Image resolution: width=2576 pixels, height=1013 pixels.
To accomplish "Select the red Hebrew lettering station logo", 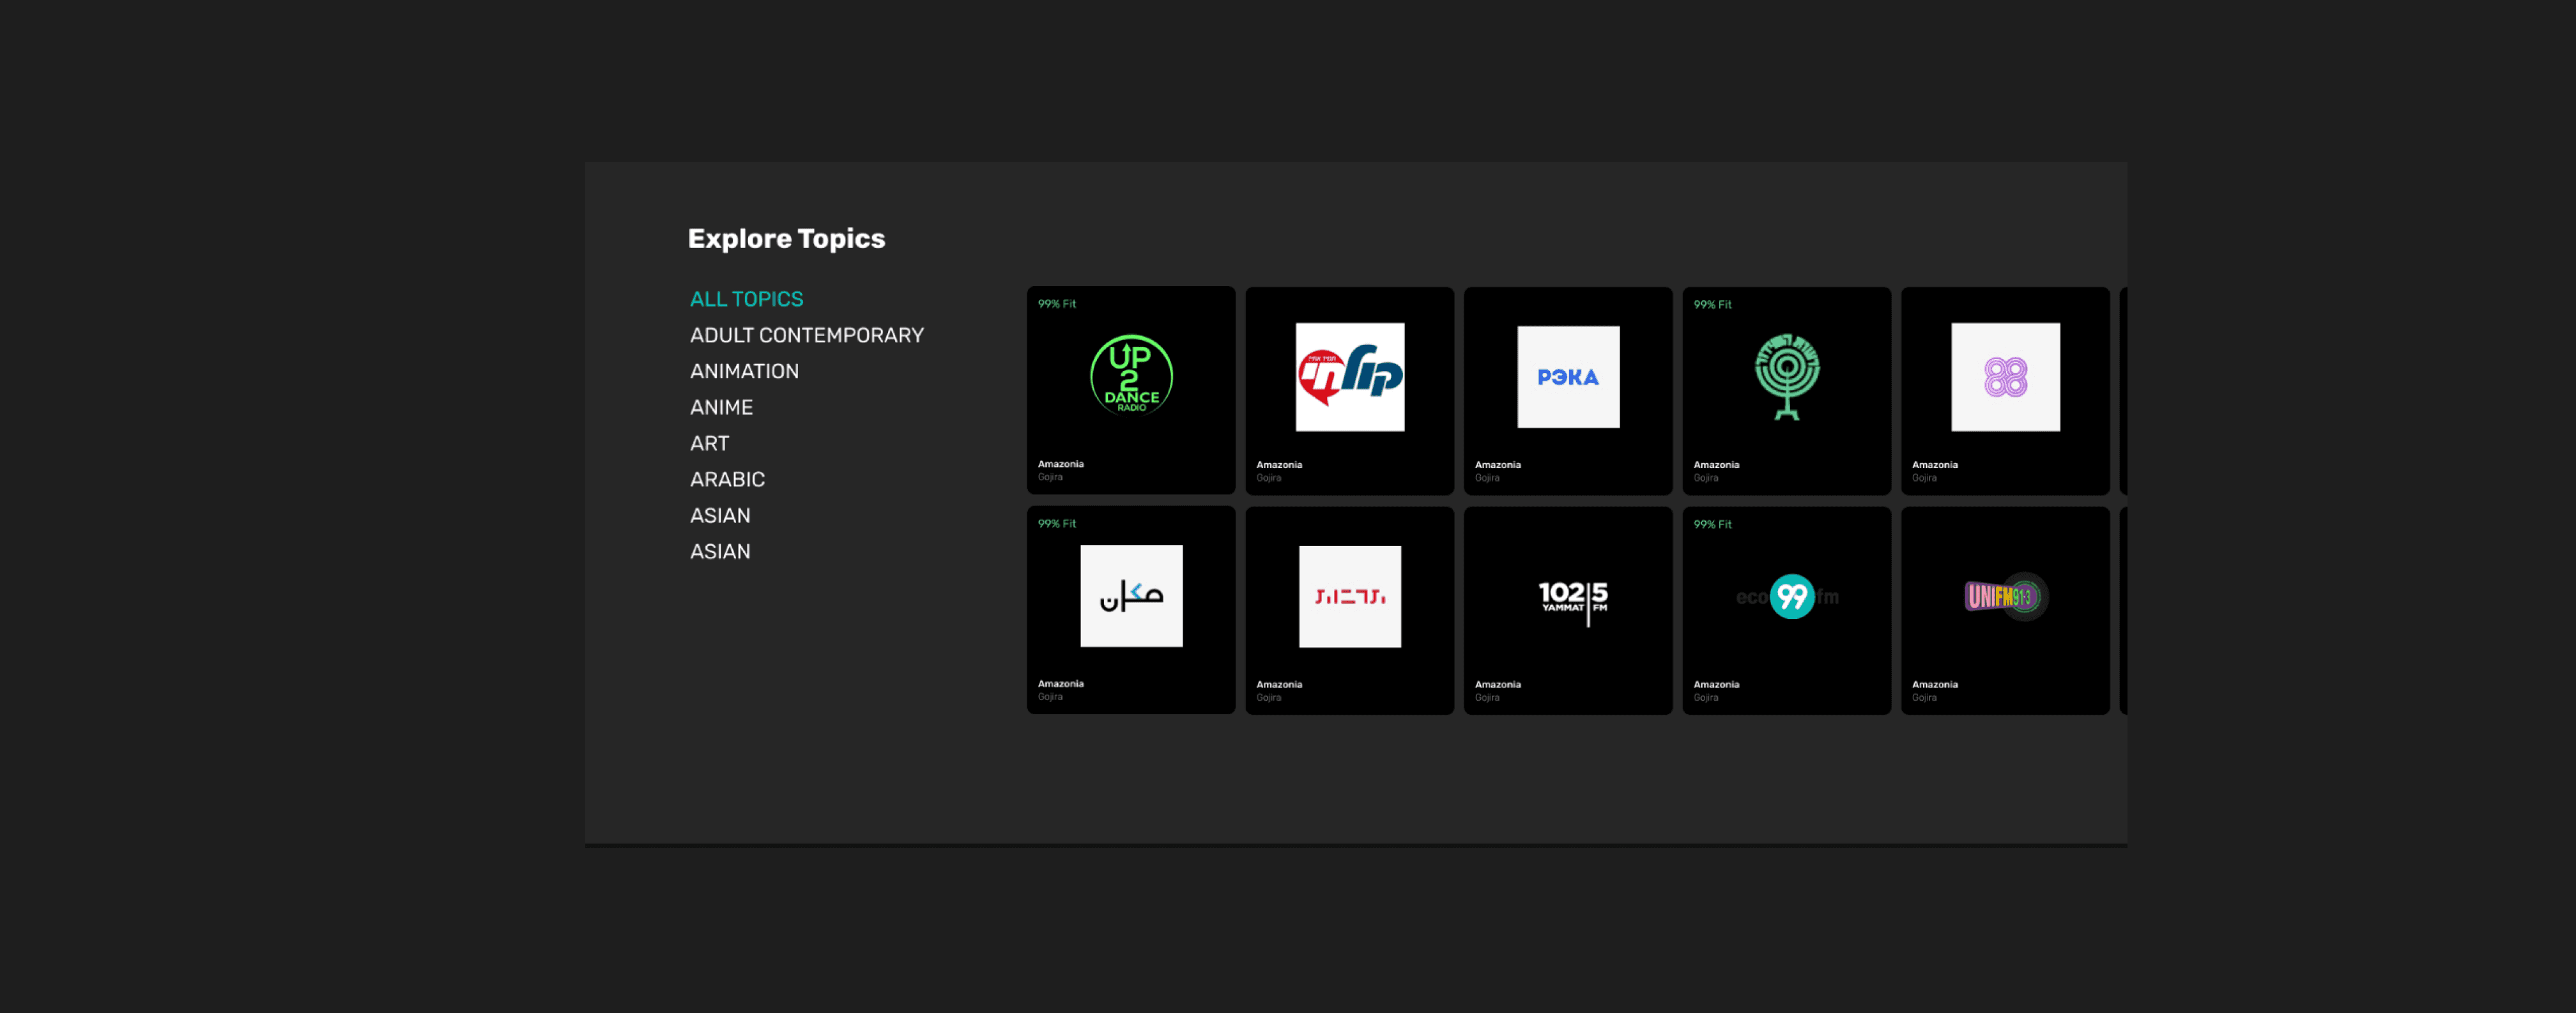I will click(1350, 597).
